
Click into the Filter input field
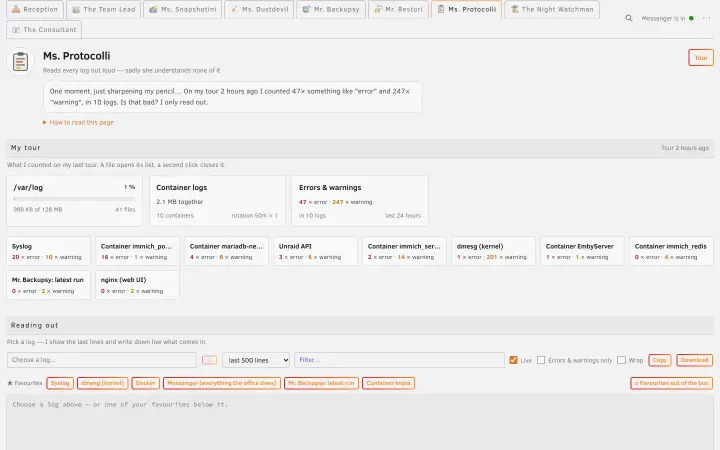click(x=399, y=360)
